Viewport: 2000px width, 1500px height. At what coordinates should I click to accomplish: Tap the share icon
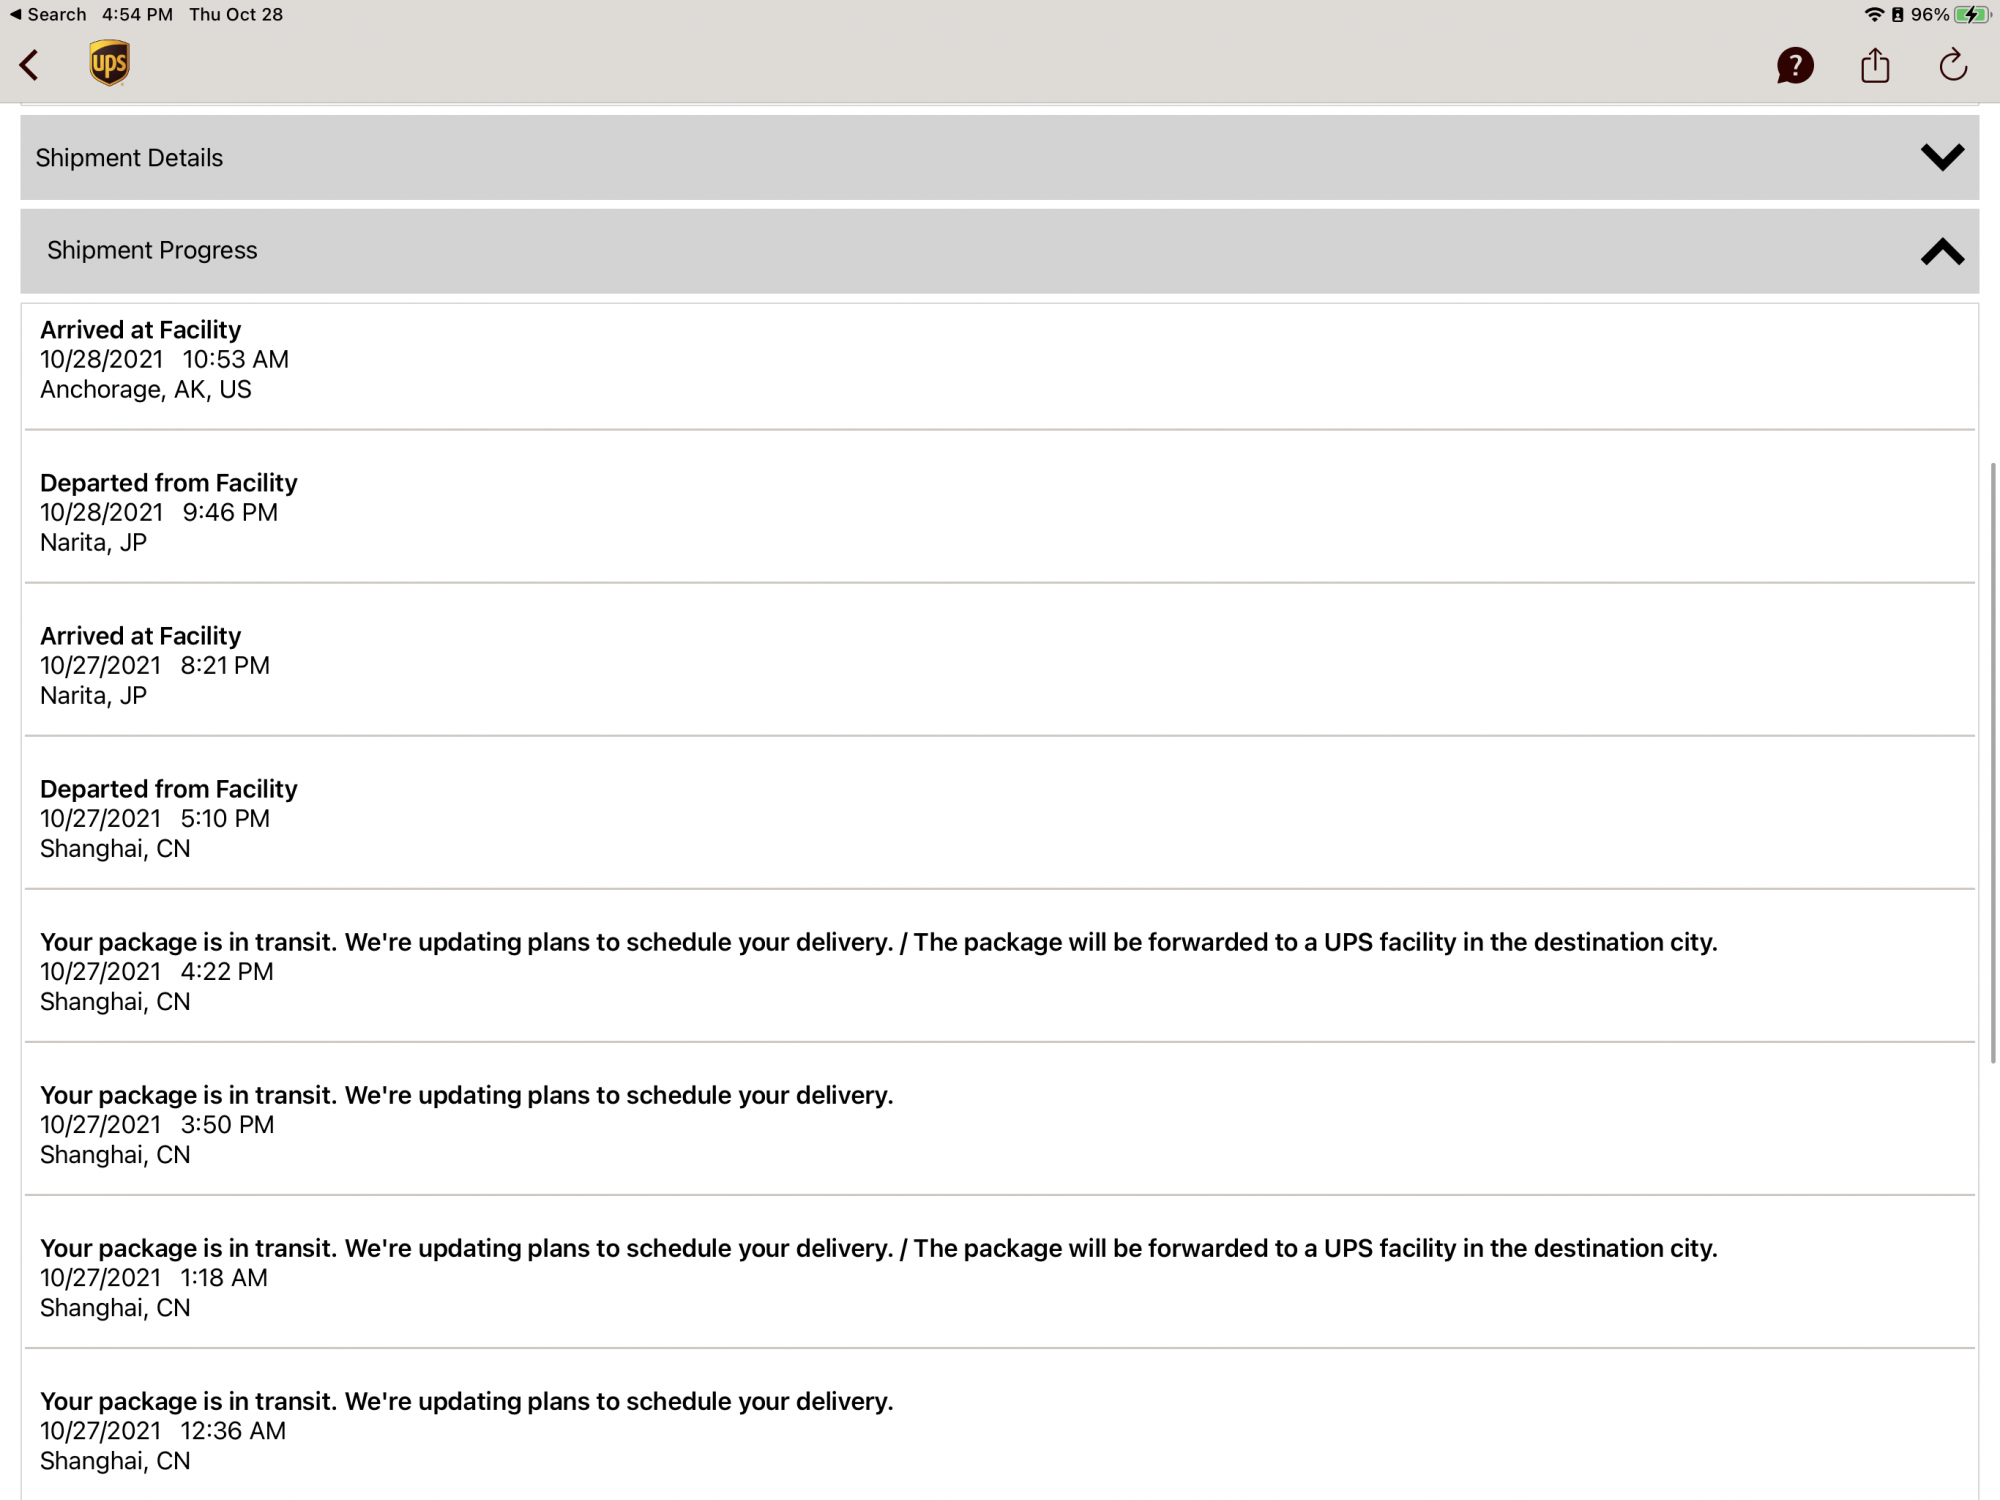pyautogui.click(x=1875, y=66)
